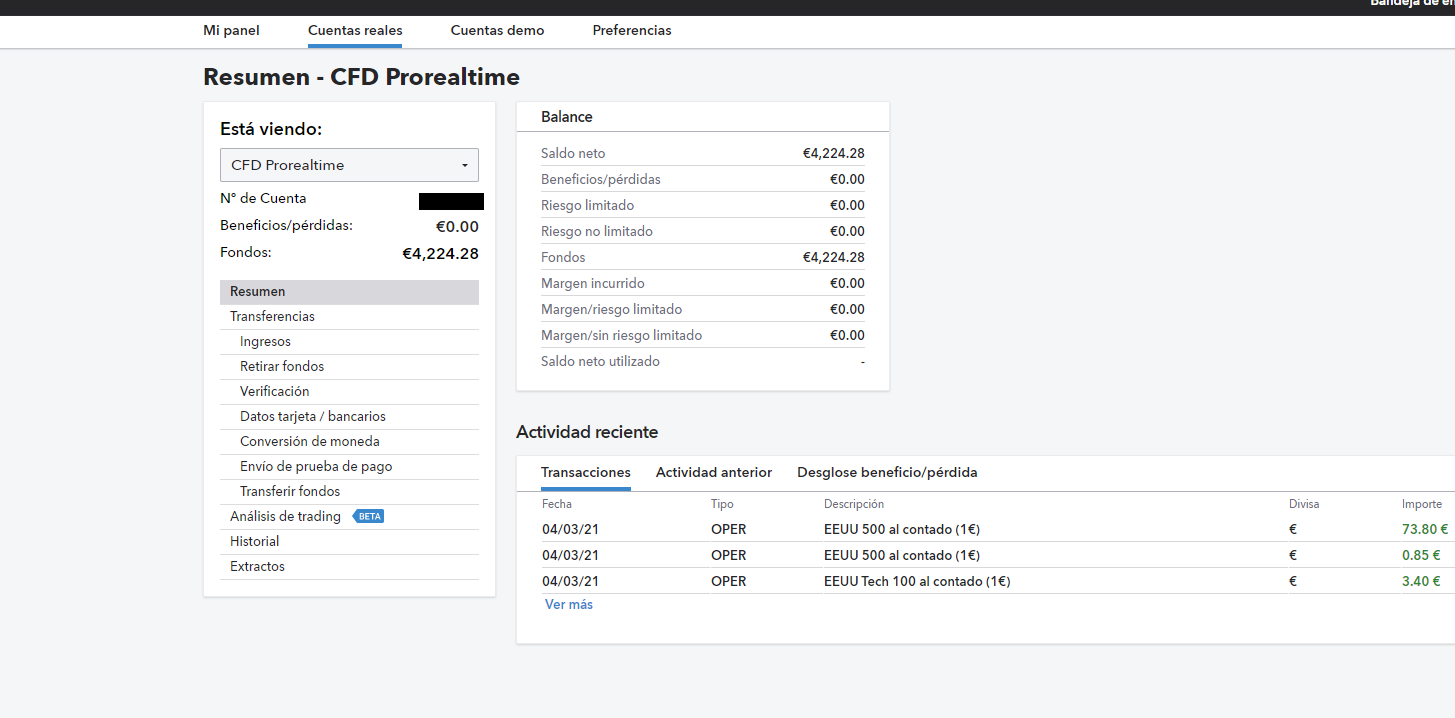Screen dimensions: 1455x718
Task: Select the Cuentas reales tab
Action: 355,30
